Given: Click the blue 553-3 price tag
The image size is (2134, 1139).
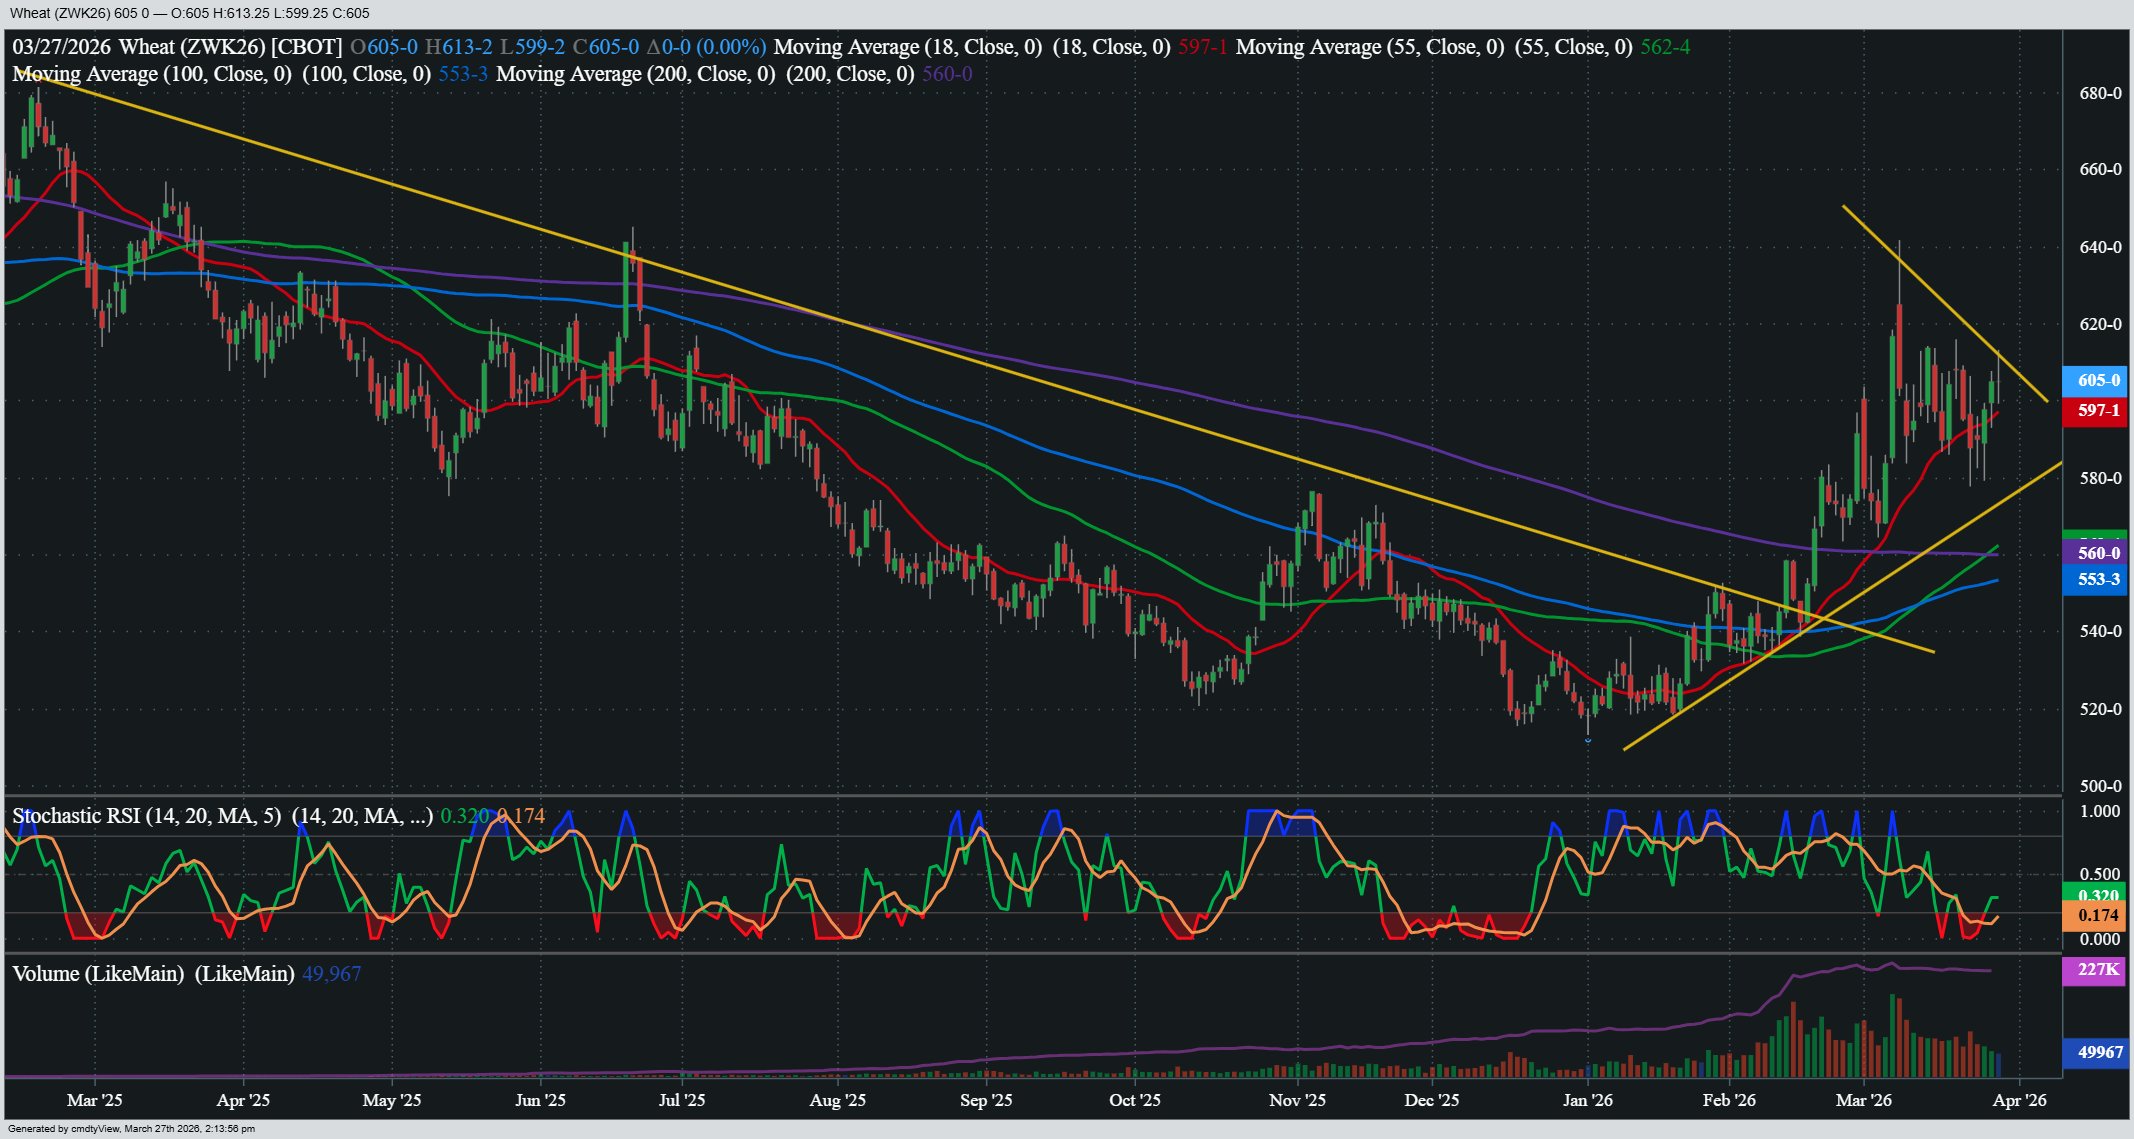Looking at the screenshot, I should pos(2096,579).
